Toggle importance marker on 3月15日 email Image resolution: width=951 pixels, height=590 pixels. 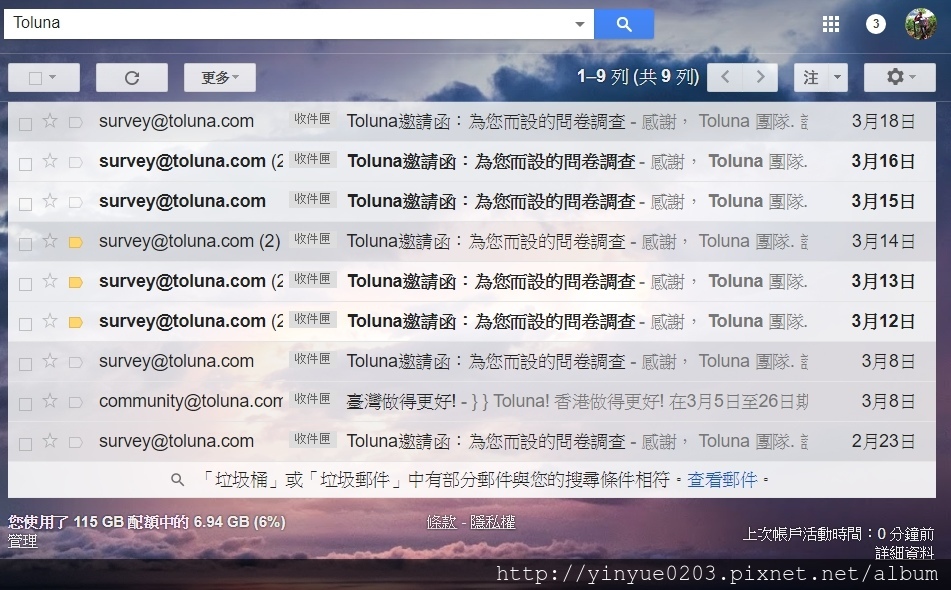click(76, 203)
